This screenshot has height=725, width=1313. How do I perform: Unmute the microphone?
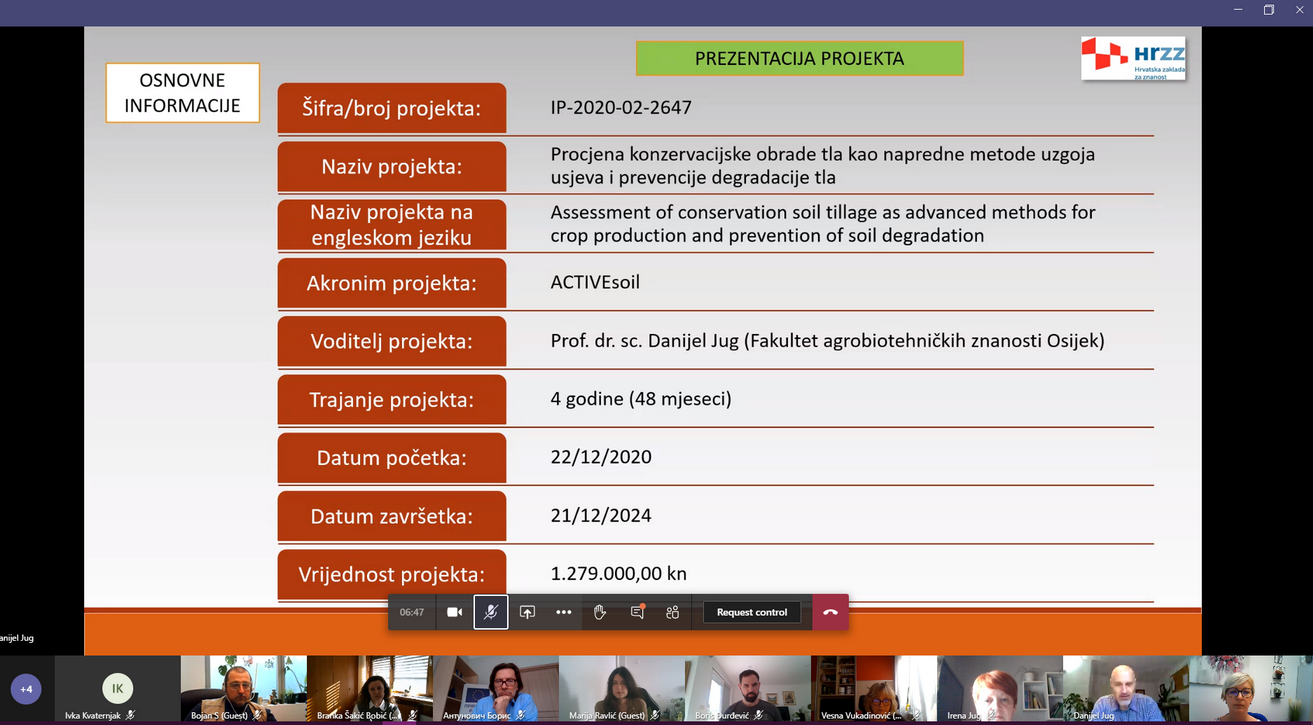pos(491,612)
